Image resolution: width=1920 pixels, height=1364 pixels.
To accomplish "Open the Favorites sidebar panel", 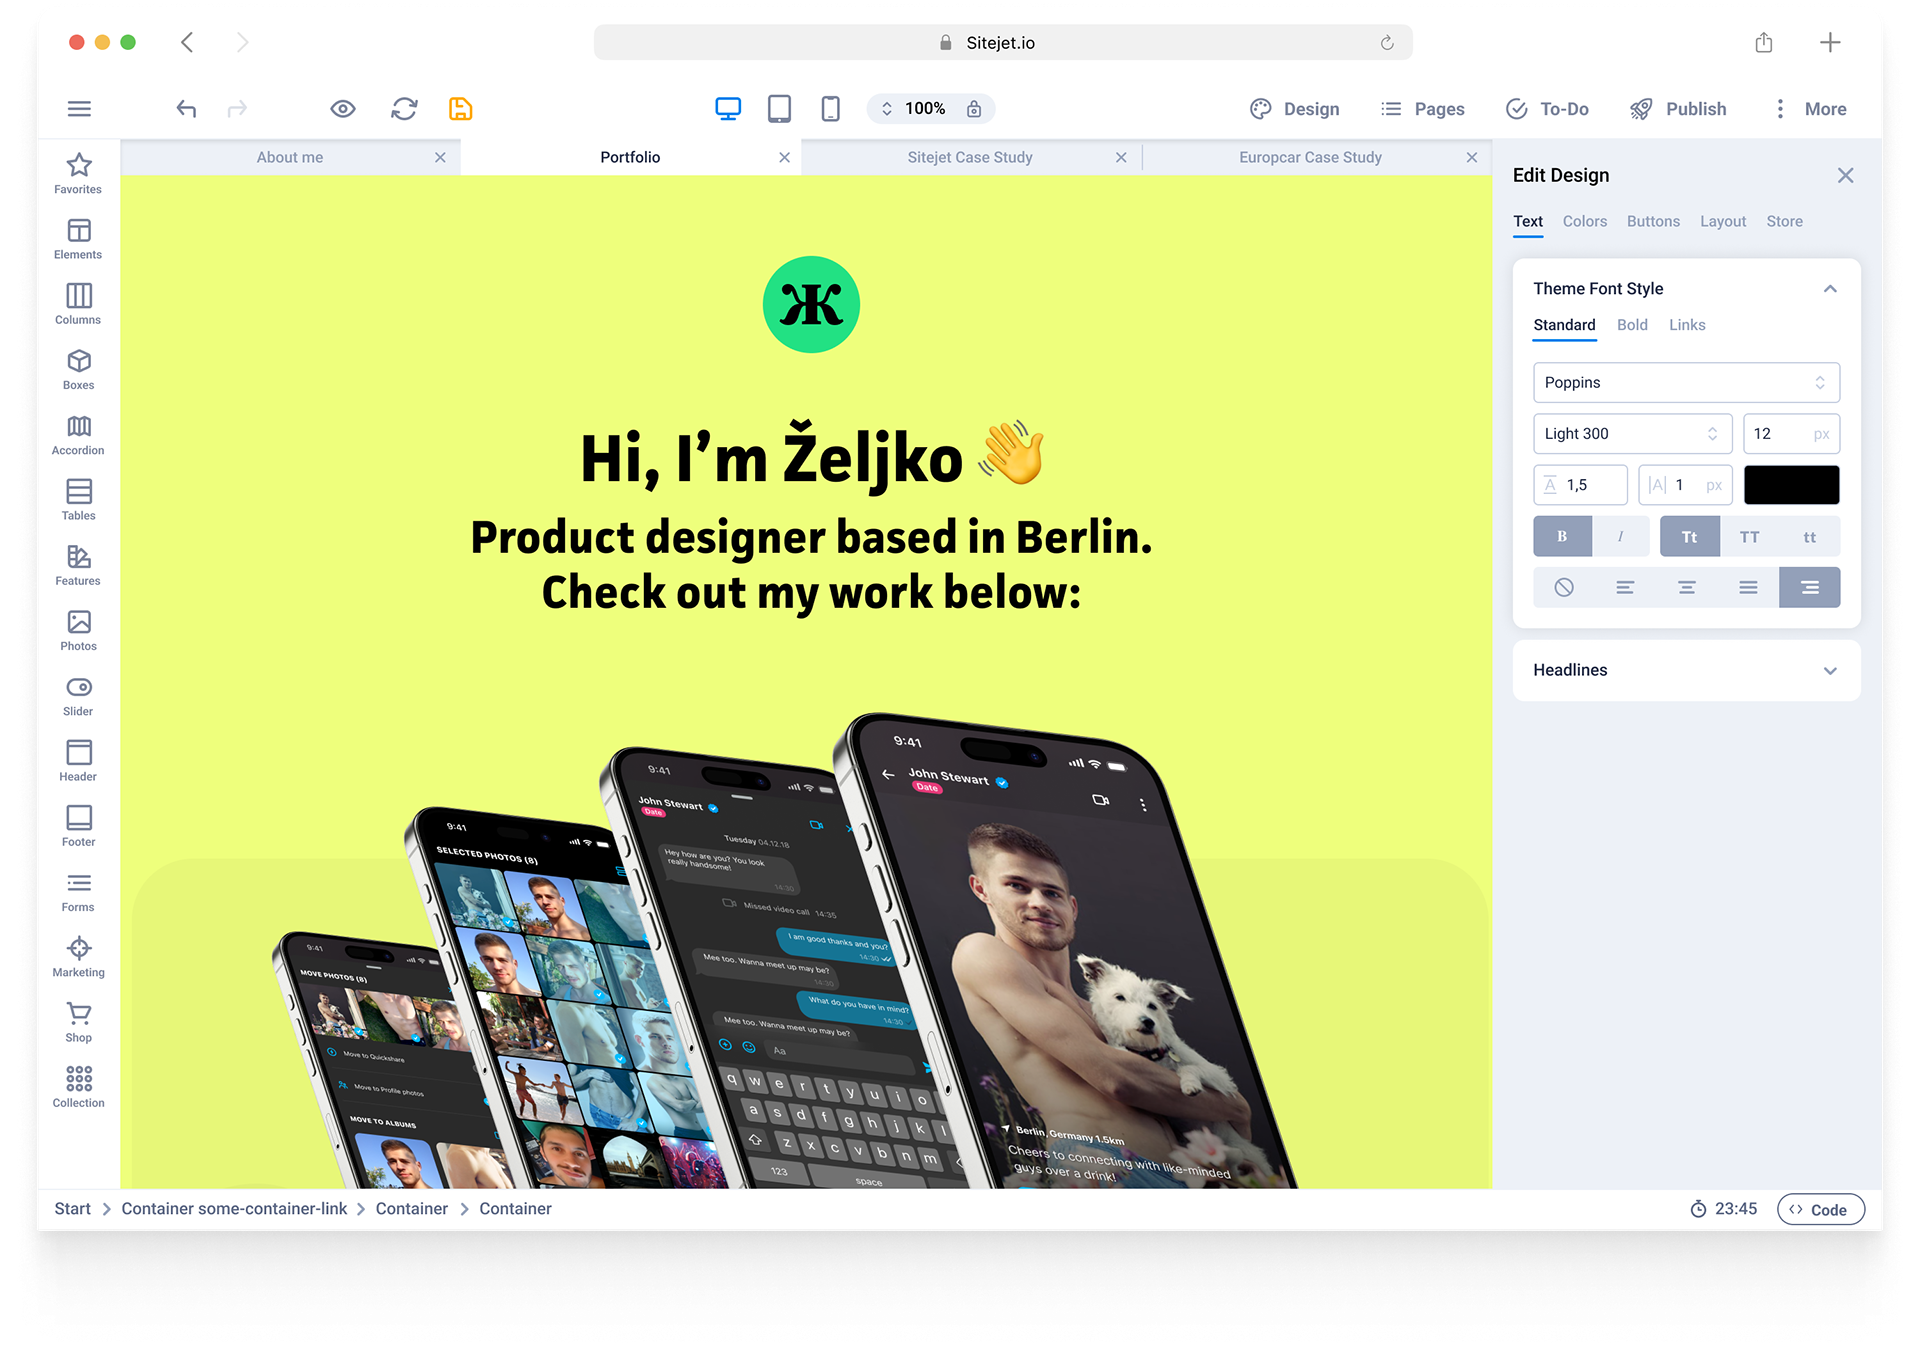I will pos(78,174).
